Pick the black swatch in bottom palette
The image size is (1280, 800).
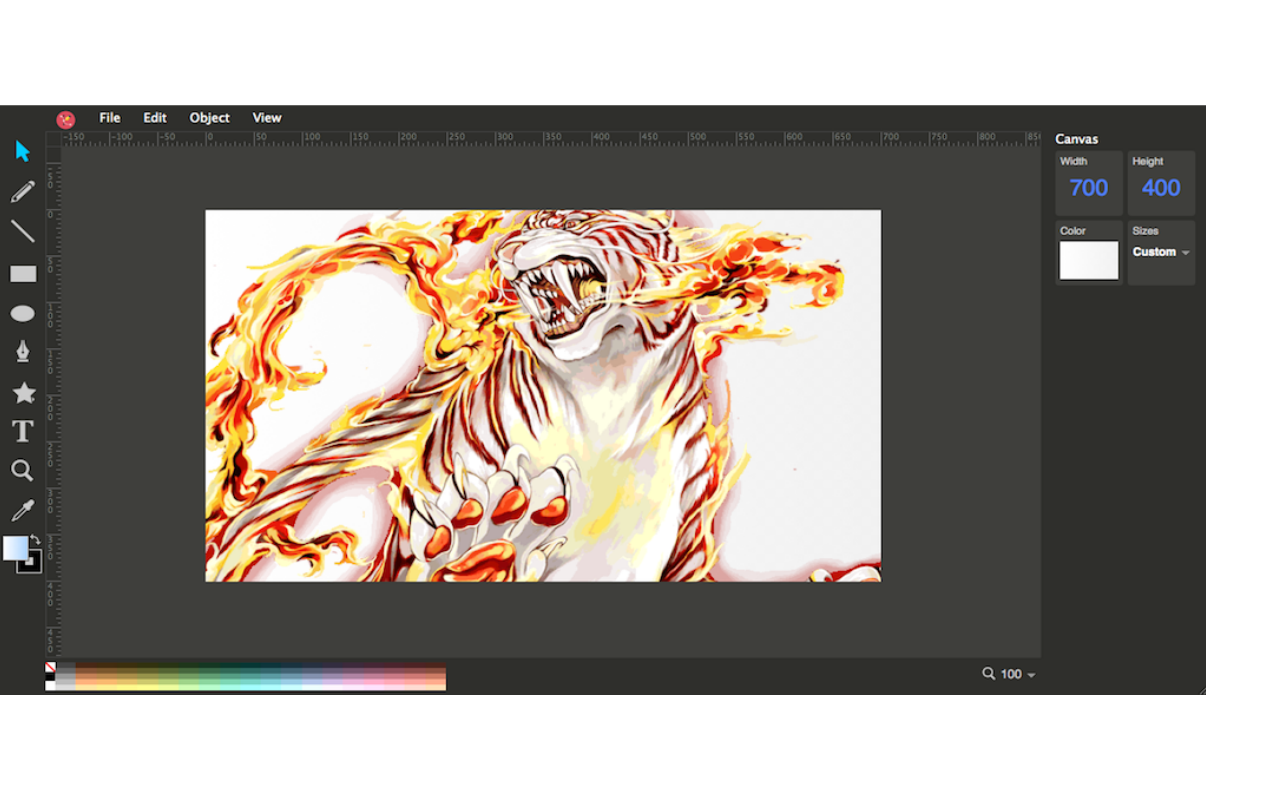click(x=50, y=677)
